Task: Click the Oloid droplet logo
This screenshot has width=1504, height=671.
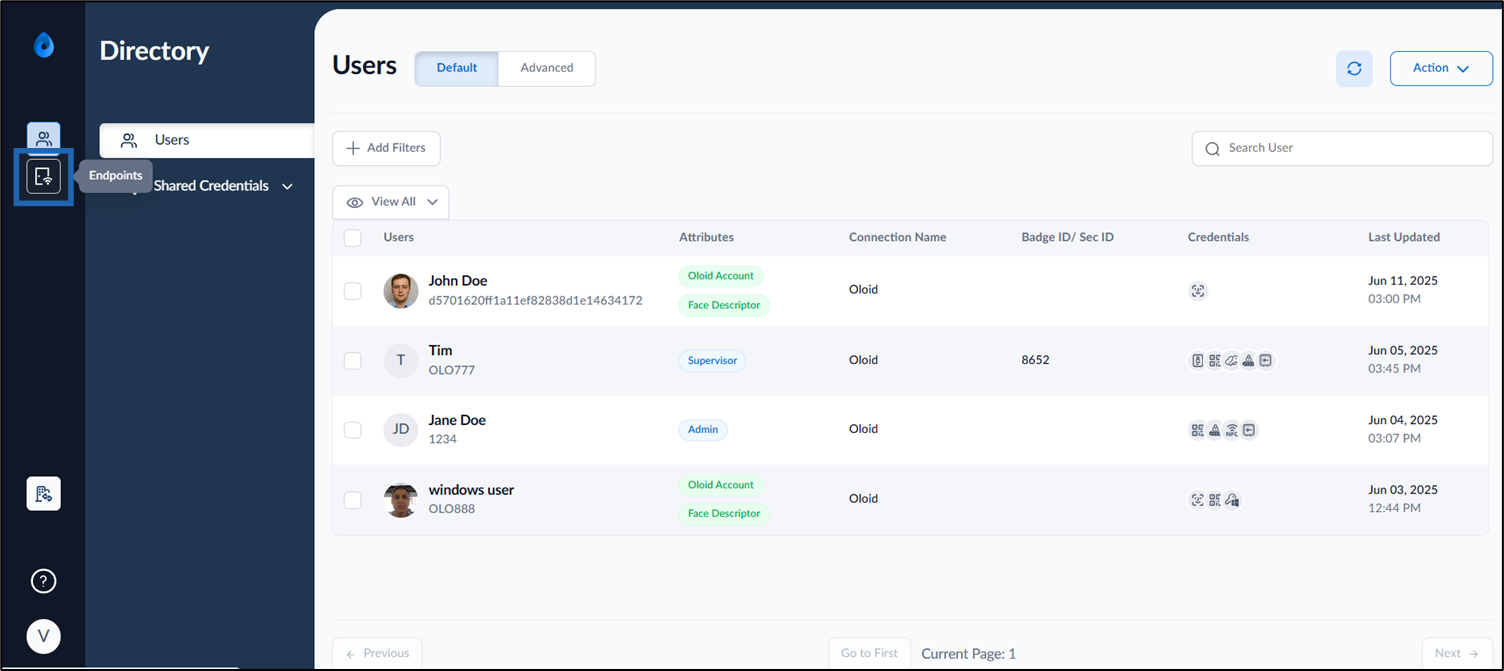Action: point(43,45)
